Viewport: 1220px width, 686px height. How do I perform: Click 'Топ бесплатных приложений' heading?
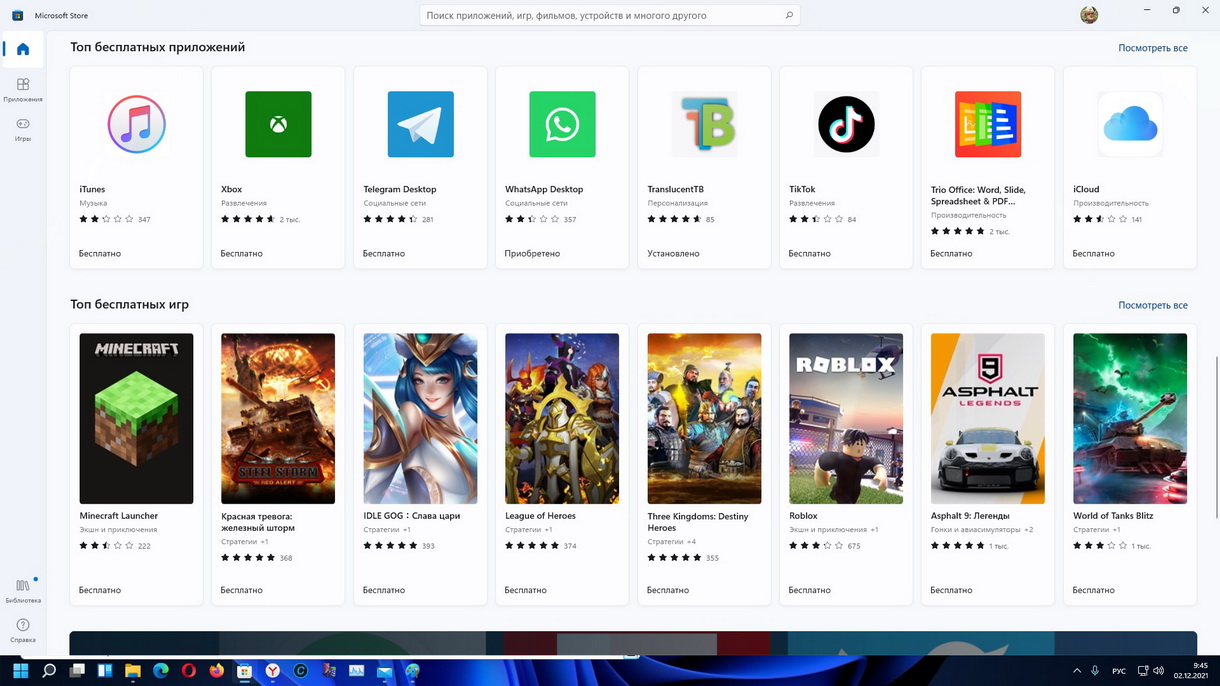point(157,47)
